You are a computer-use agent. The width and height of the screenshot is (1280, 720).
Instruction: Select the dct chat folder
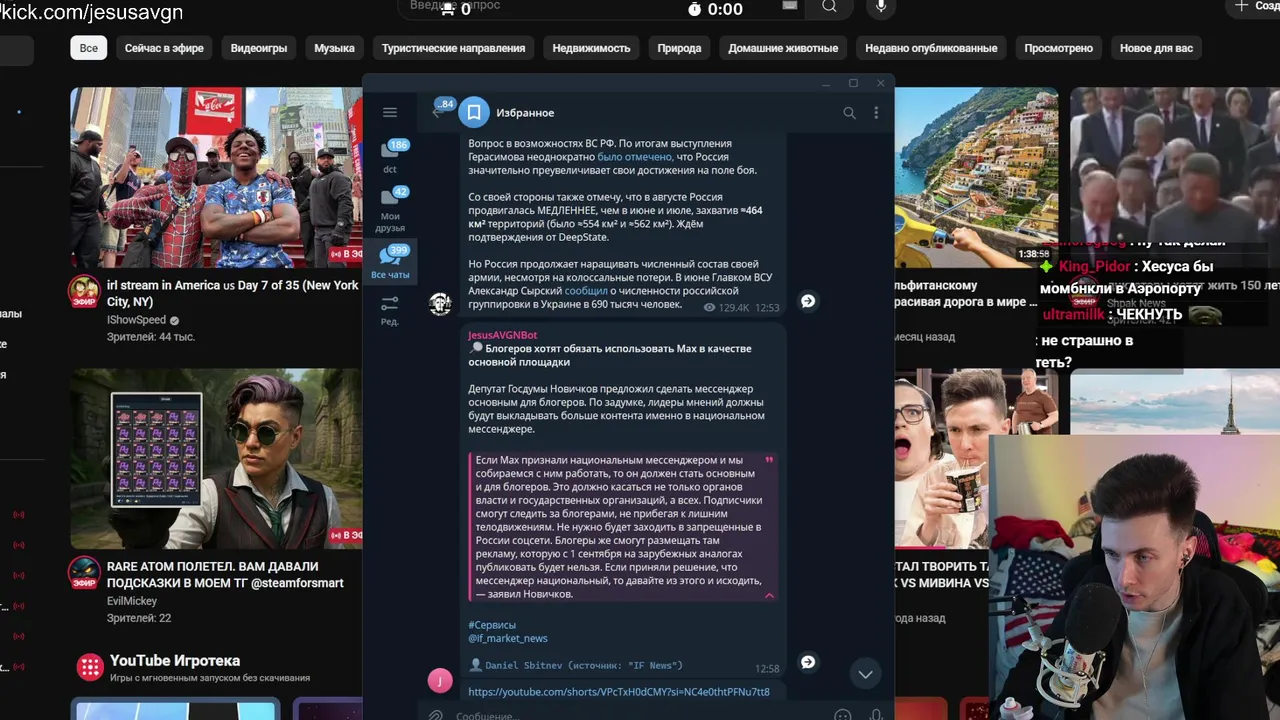(390, 157)
